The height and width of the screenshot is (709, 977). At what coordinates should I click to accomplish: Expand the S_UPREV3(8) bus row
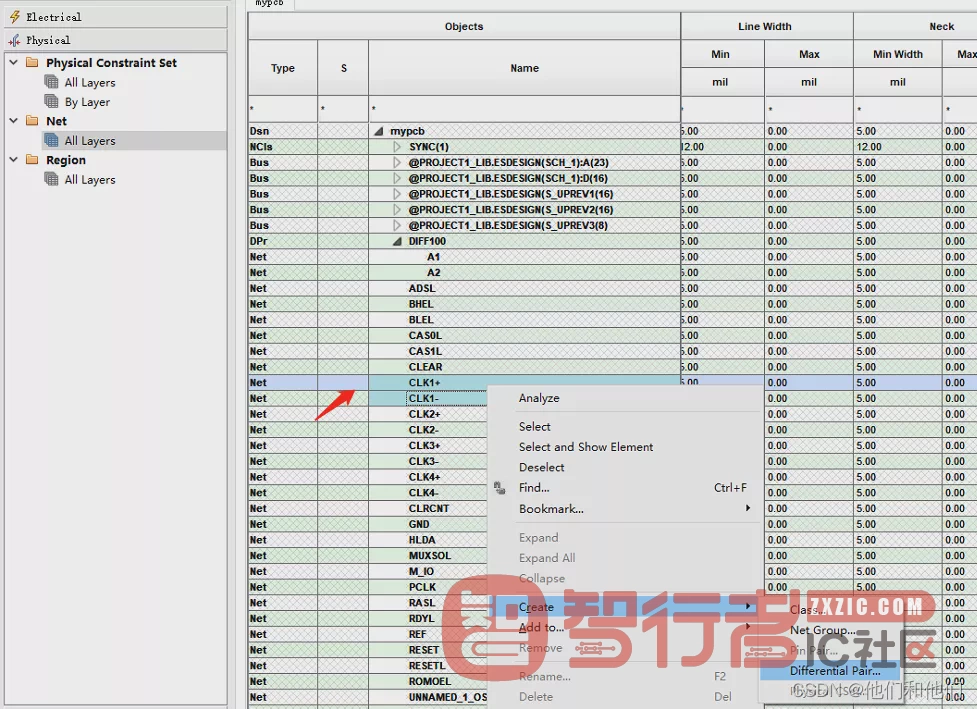tap(397, 225)
